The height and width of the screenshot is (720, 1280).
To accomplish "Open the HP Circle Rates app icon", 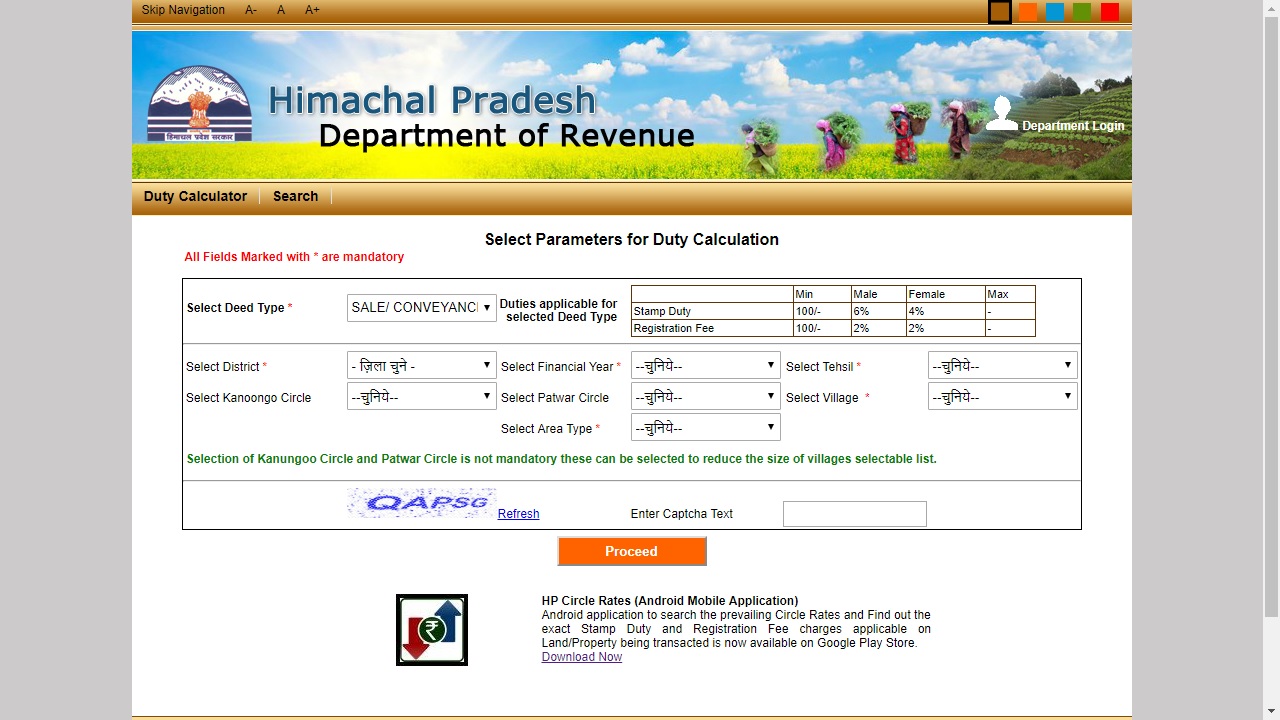I will [x=431, y=629].
